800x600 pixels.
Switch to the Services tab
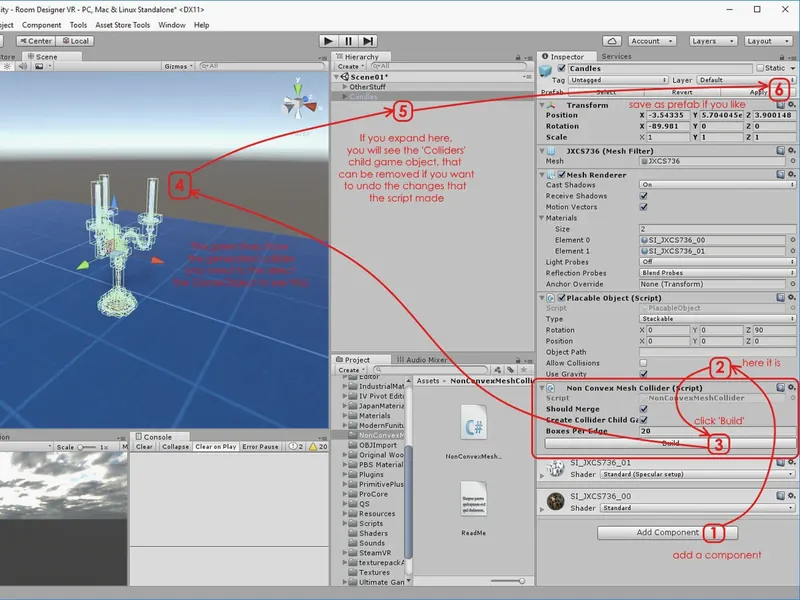click(x=616, y=57)
